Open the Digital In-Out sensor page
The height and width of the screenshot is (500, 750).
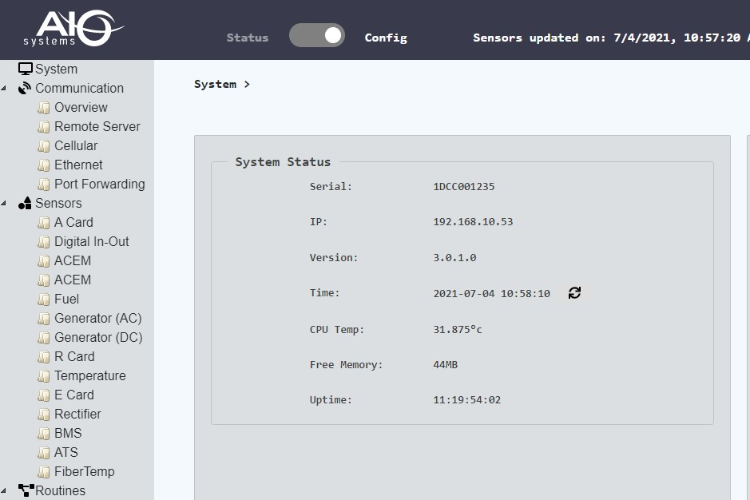click(x=91, y=241)
